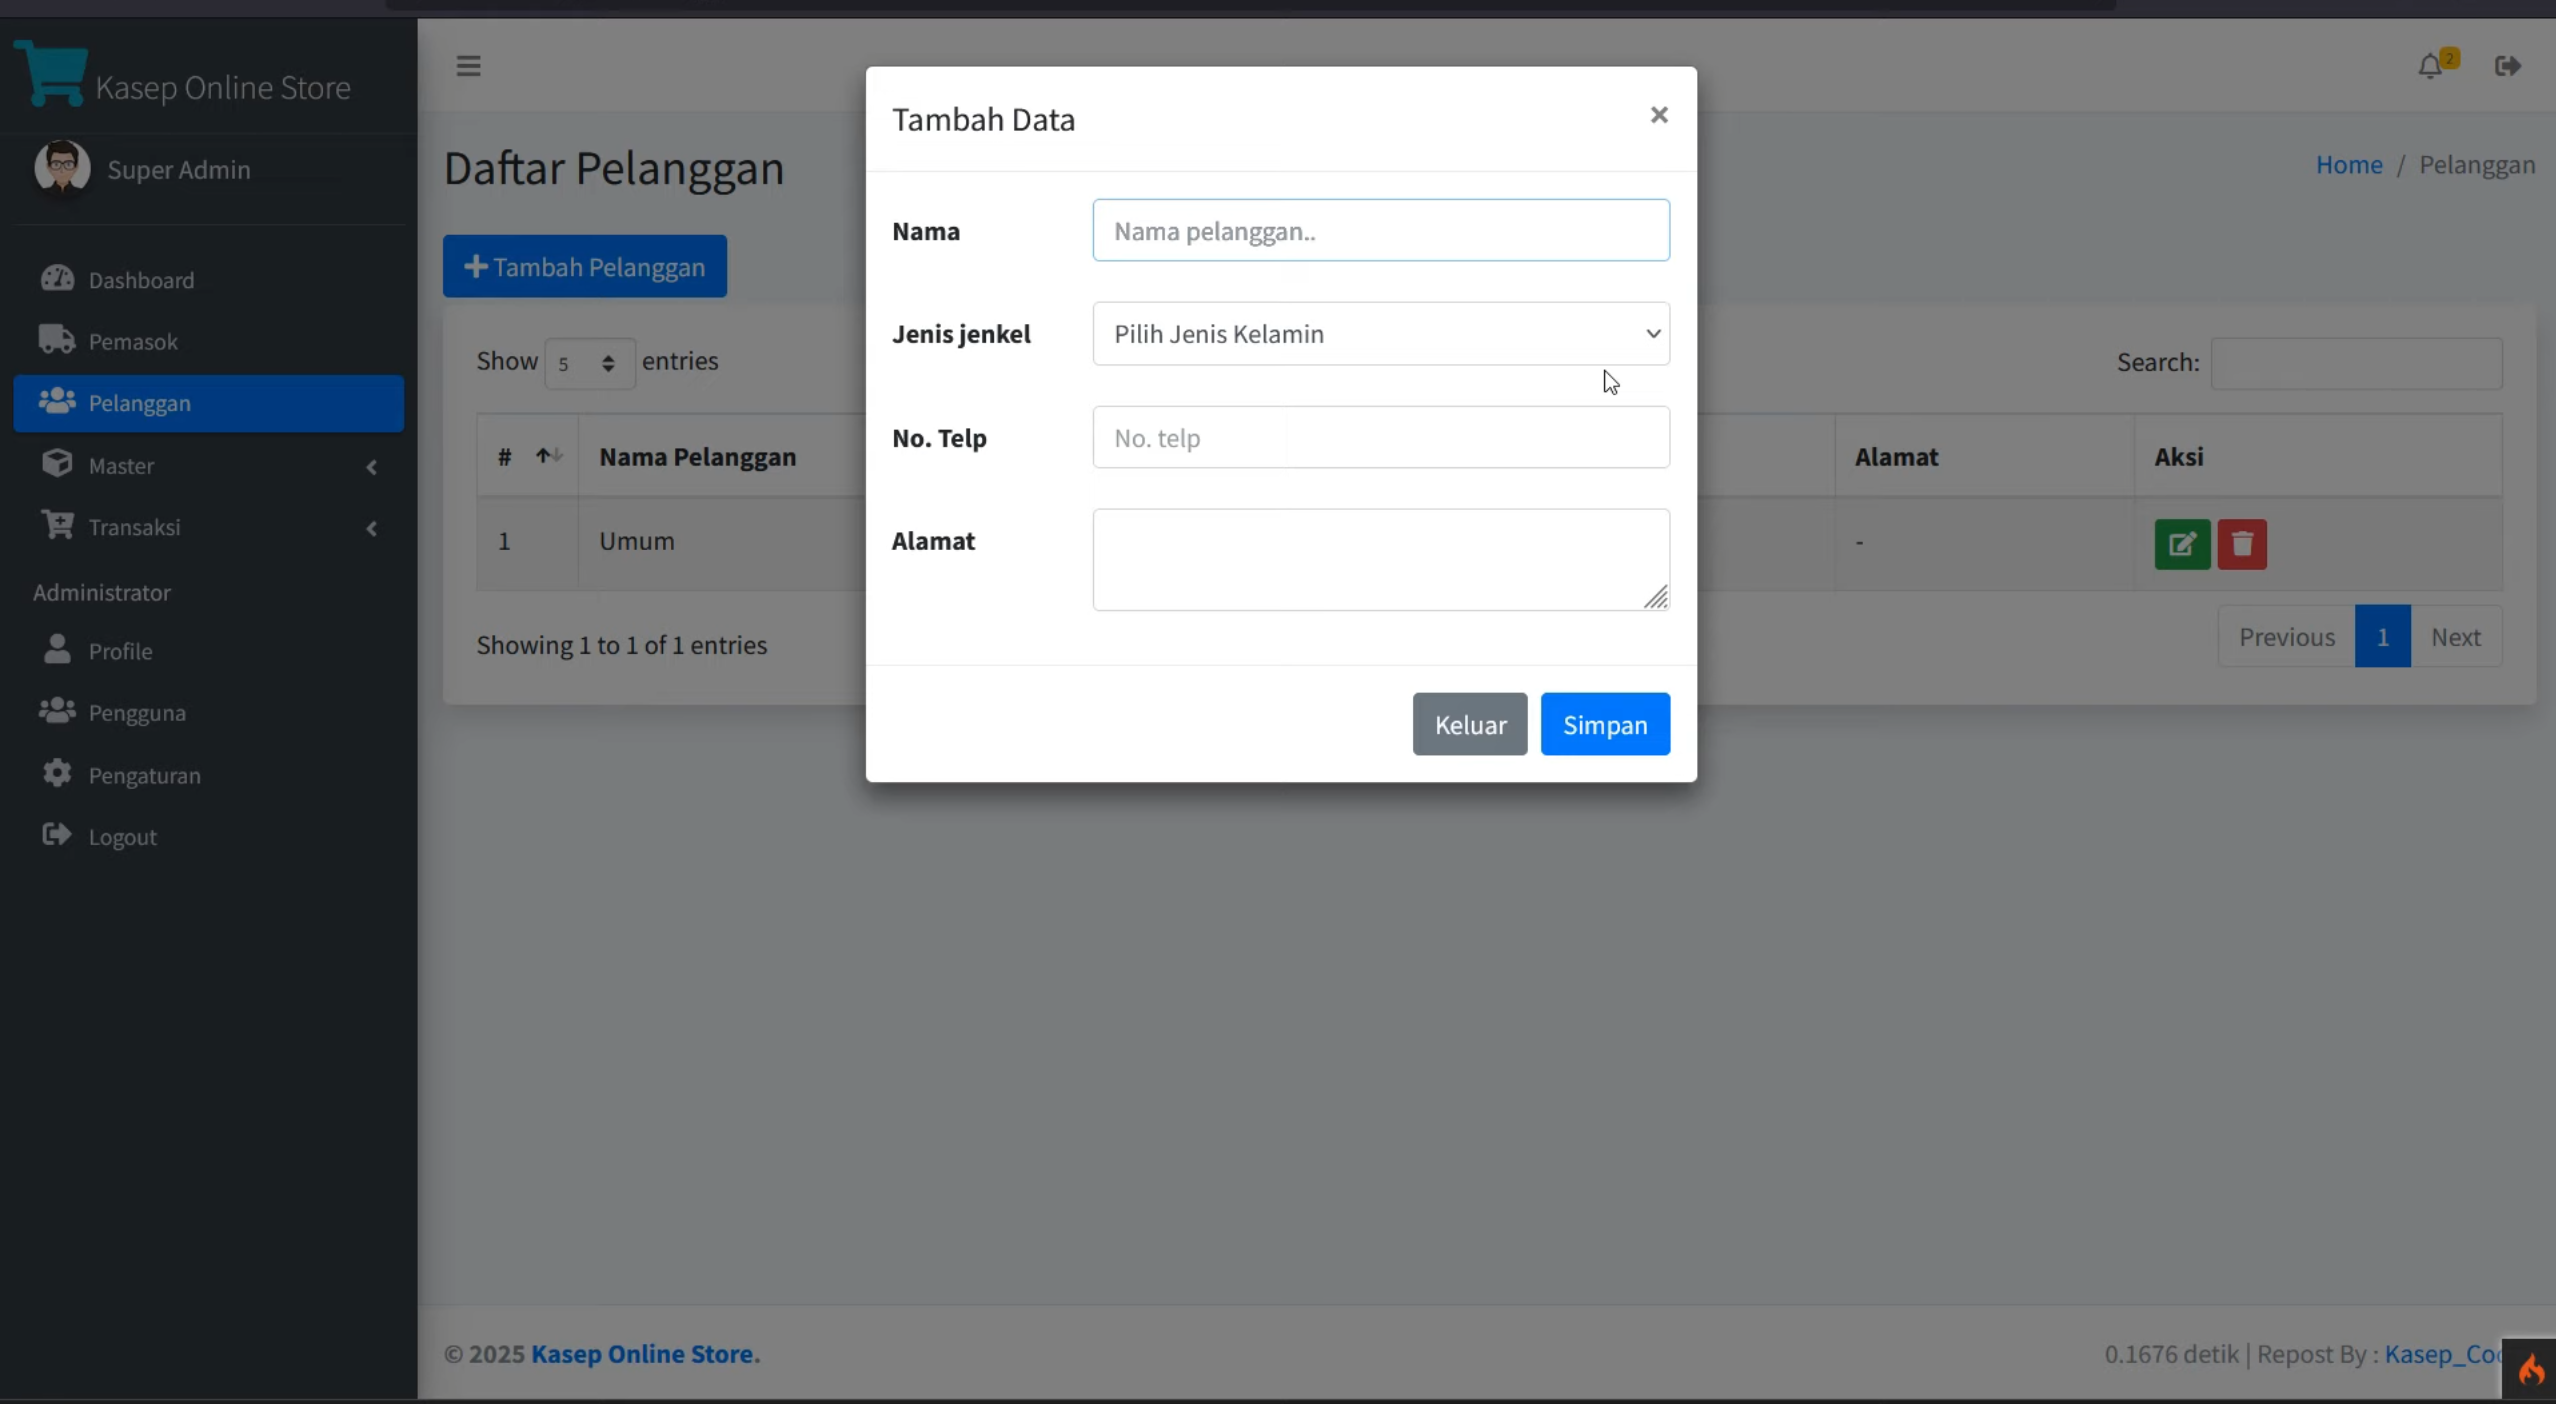
Task: Focus the Nama pelanggan input field
Action: (x=1381, y=231)
